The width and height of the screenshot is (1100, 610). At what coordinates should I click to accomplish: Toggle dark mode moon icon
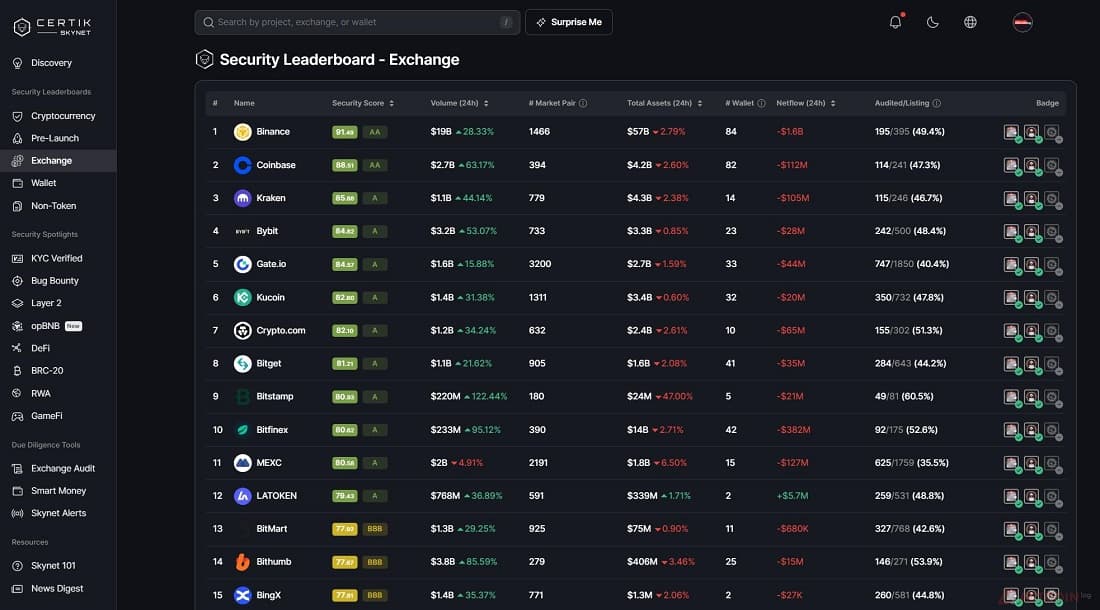932,22
